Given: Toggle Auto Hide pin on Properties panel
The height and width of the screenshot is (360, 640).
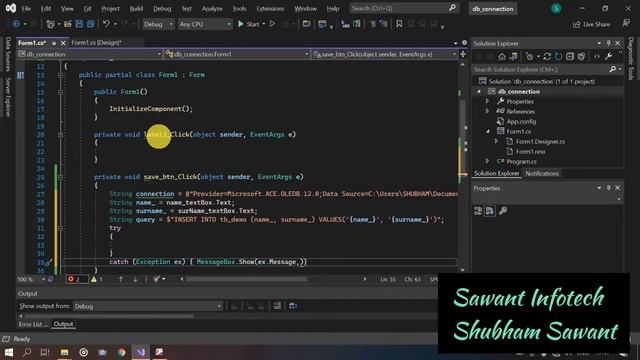Looking at the screenshot, I should pos(608,188).
